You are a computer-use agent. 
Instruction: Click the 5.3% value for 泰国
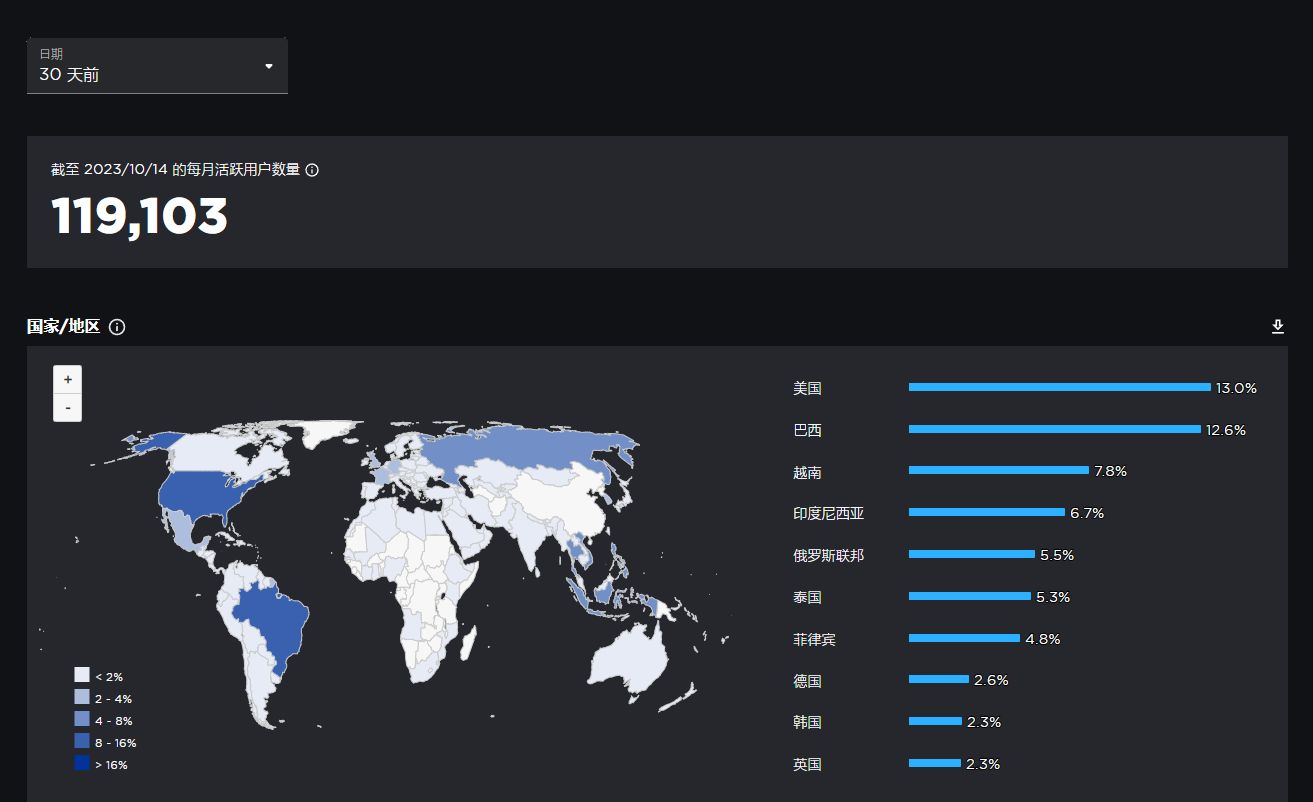tap(1053, 597)
